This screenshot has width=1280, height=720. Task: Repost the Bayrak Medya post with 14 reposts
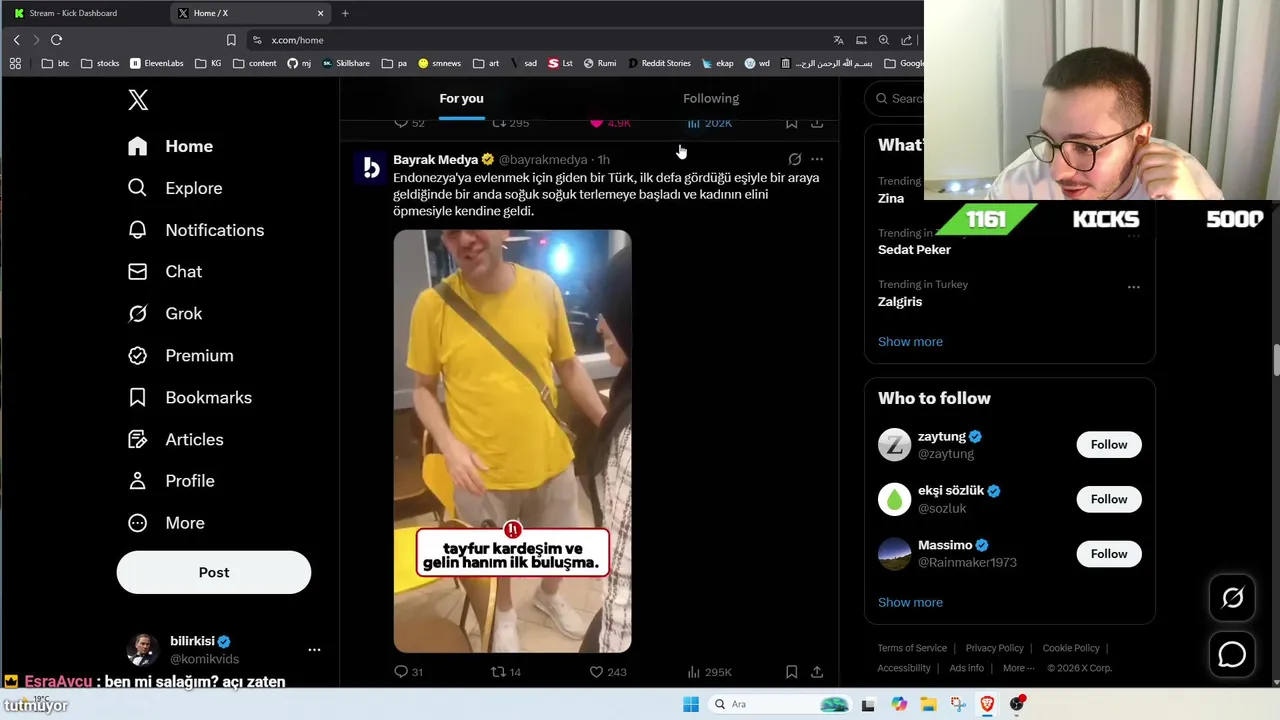(x=506, y=672)
